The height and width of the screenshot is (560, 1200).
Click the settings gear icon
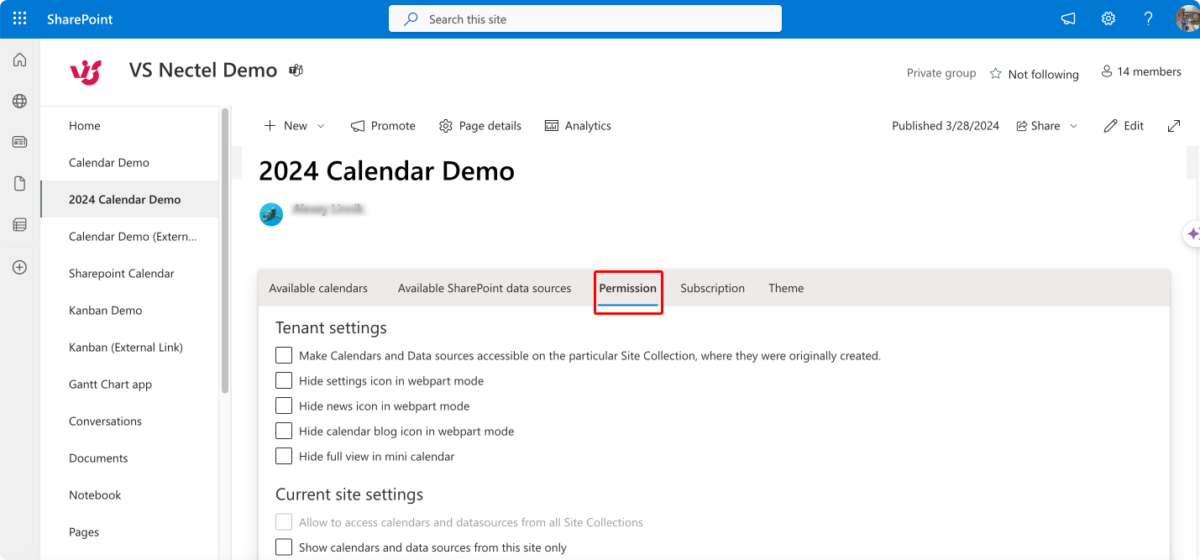pos(1108,19)
